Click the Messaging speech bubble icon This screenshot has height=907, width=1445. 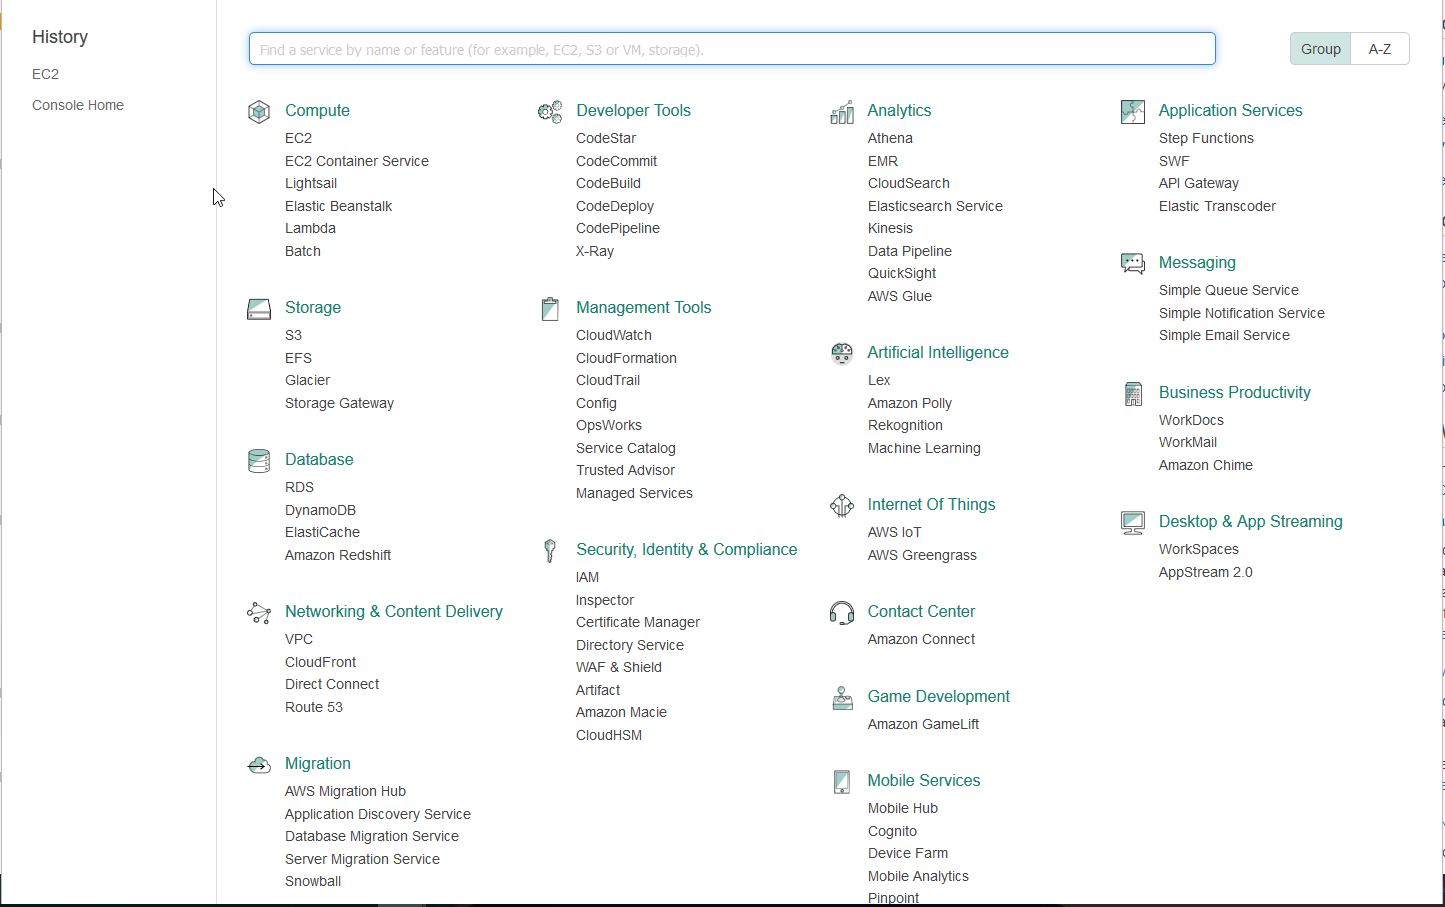tap(1133, 264)
